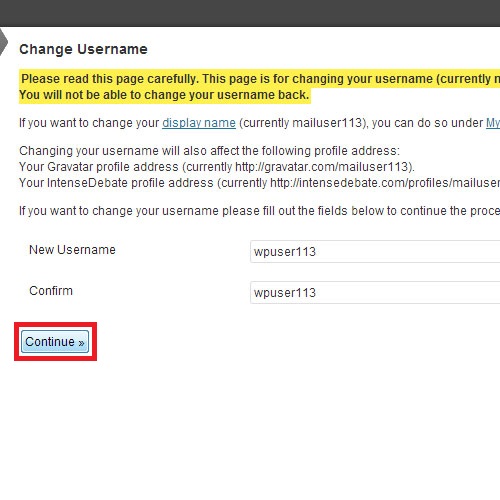The height and width of the screenshot is (500, 500).
Task: Focus the Confirm username input field
Action: tap(375, 292)
